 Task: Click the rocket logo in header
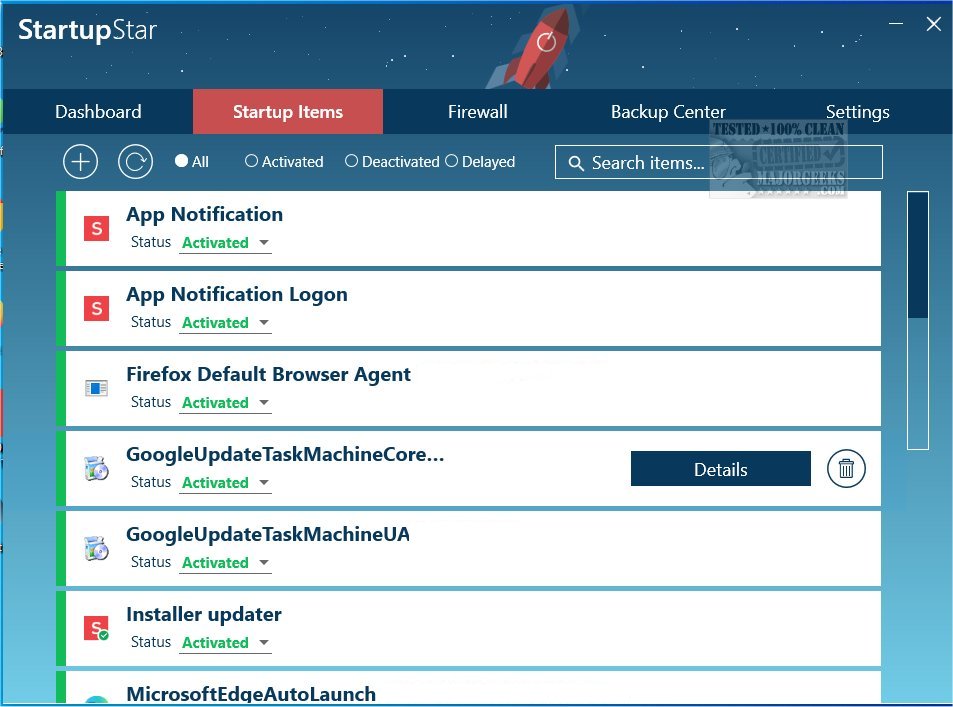point(538,46)
